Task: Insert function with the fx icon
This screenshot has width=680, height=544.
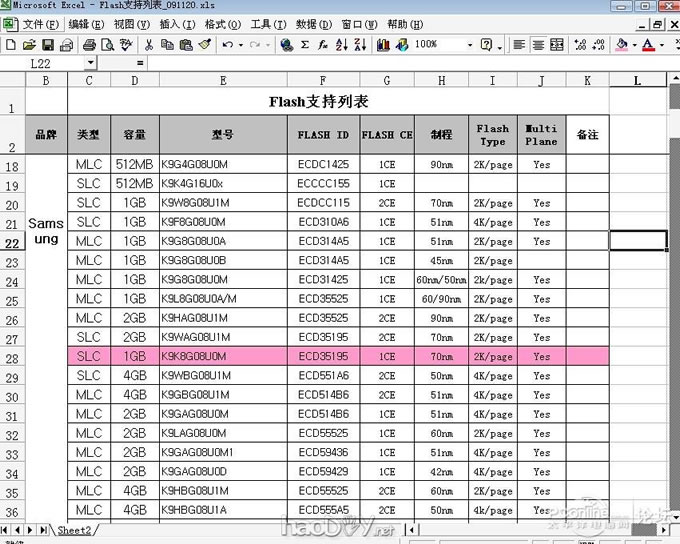Action: 323,45
